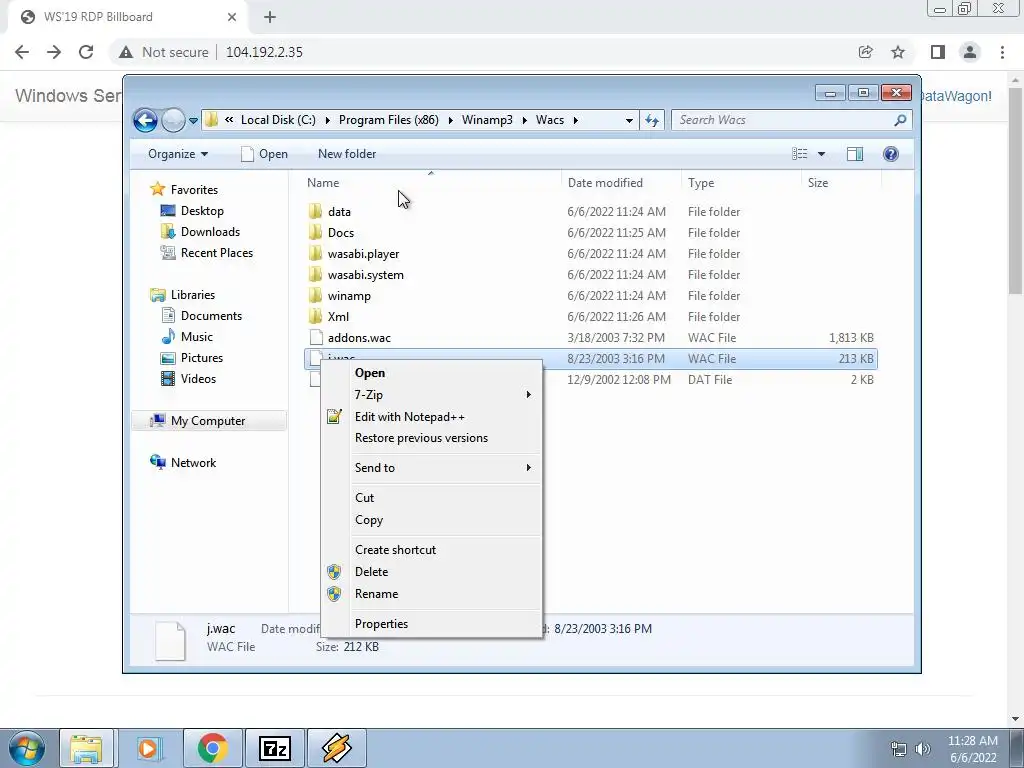Expand Send to submenu

[x=432, y=468]
